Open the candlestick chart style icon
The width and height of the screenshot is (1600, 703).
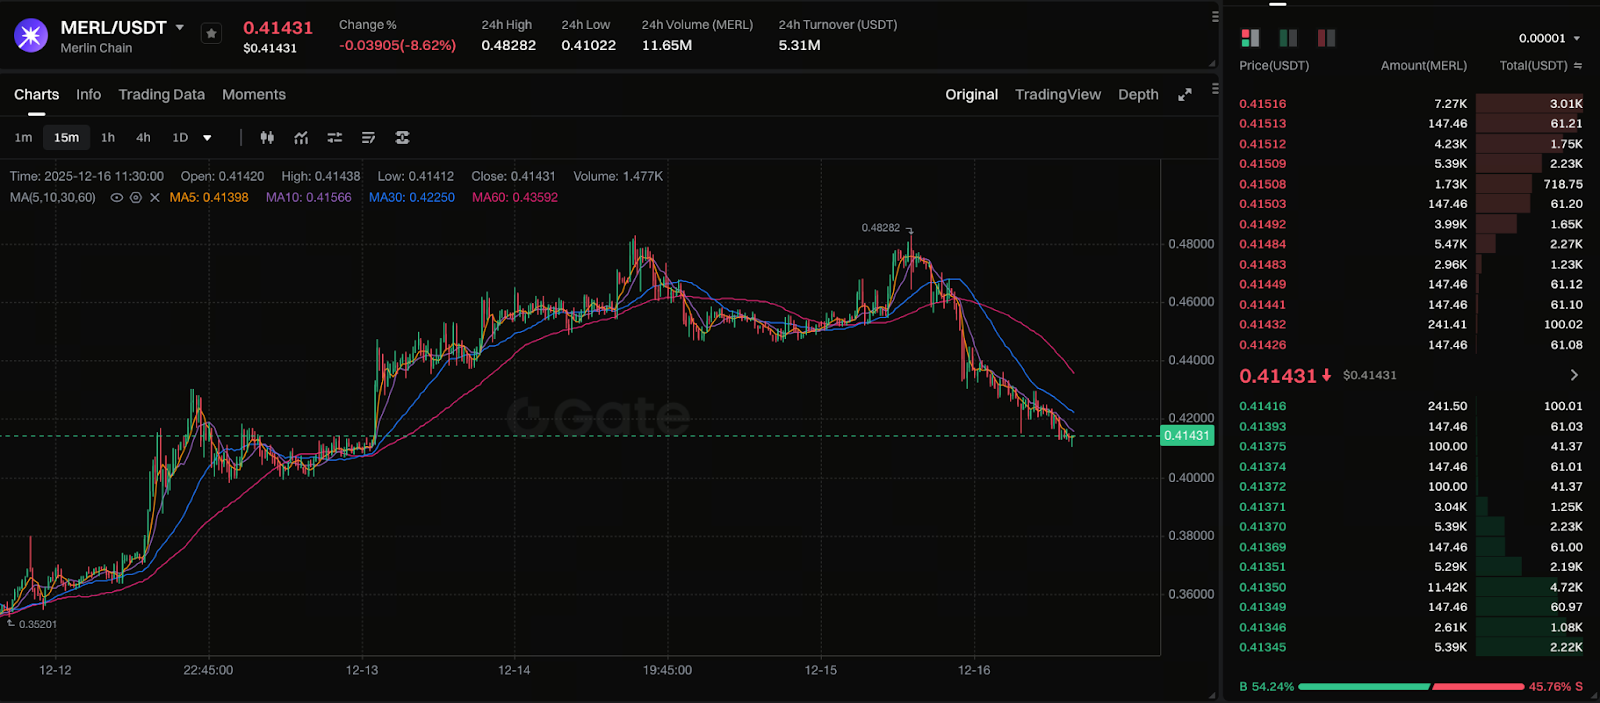267,138
